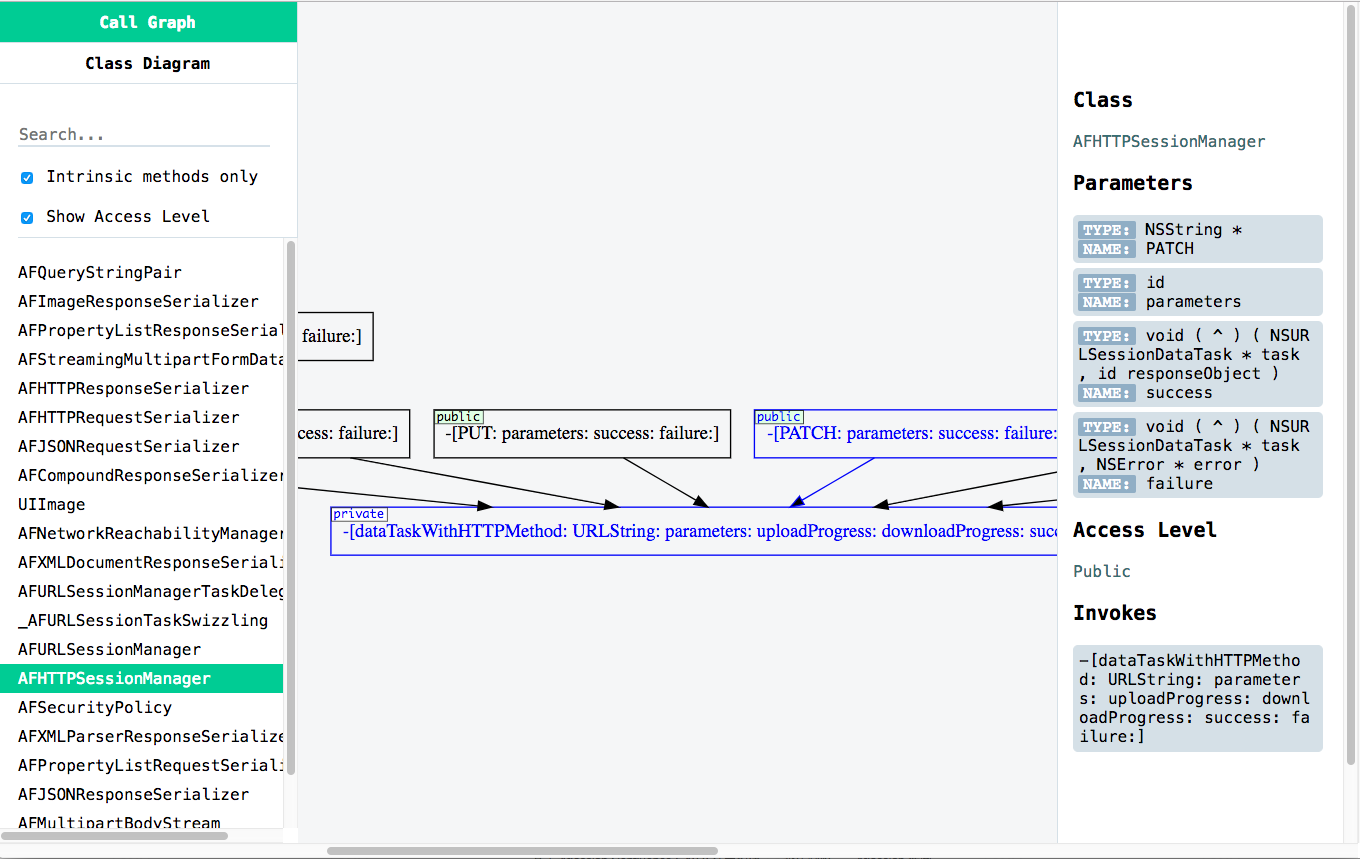Select AFPropertyListRequestSerializer class
Screen dimensions: 1360x859
142,765
